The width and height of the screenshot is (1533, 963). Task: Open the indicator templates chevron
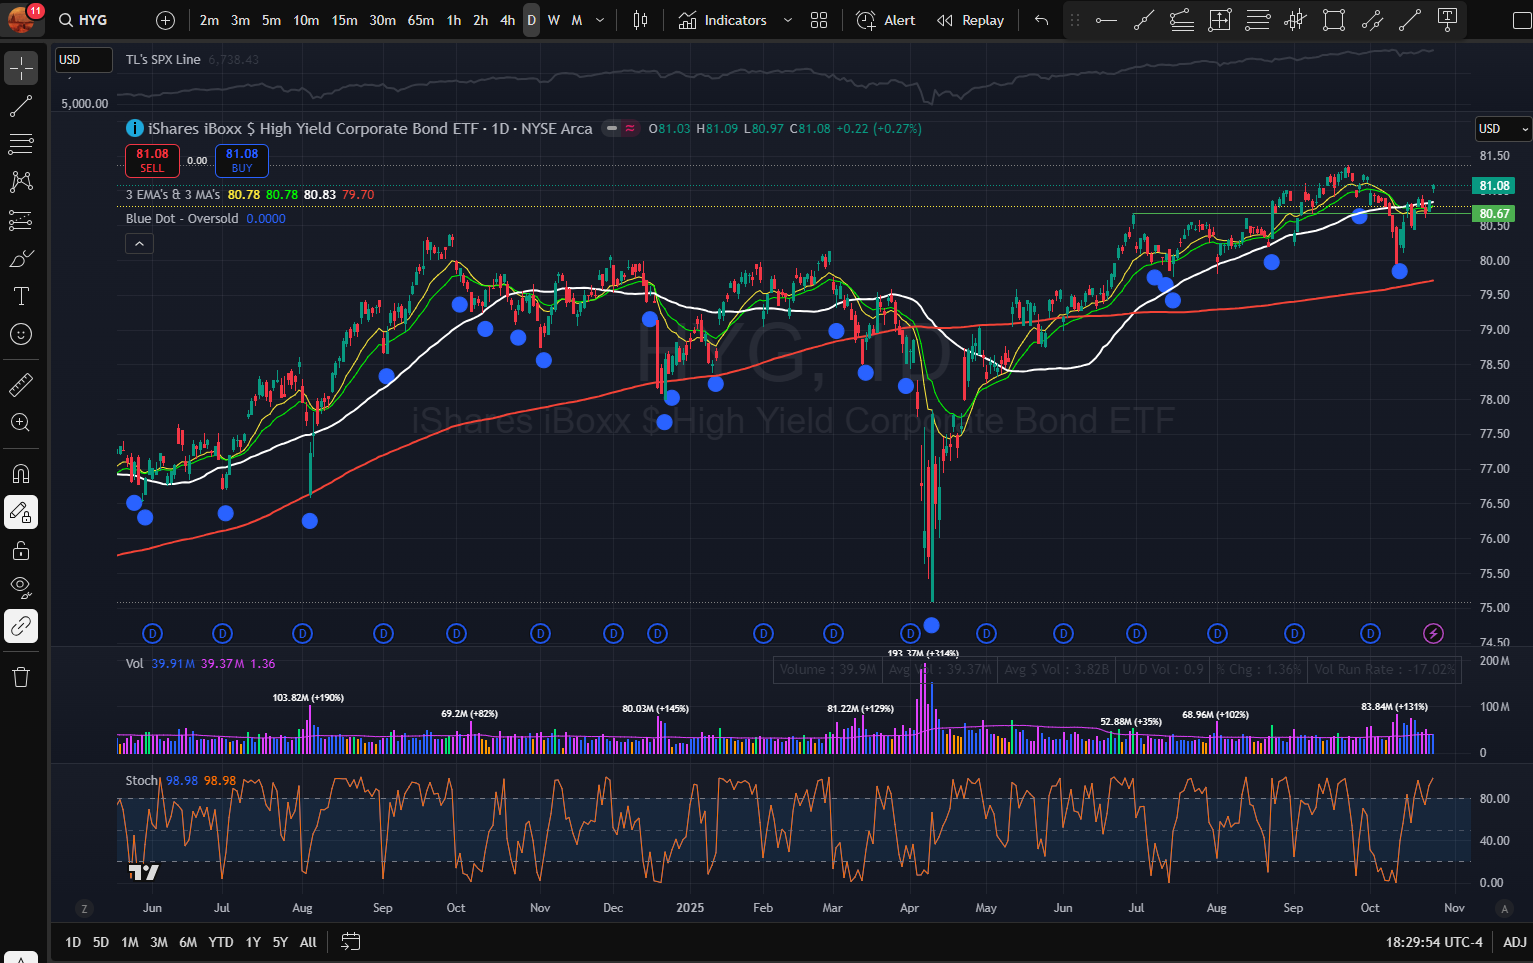(788, 20)
